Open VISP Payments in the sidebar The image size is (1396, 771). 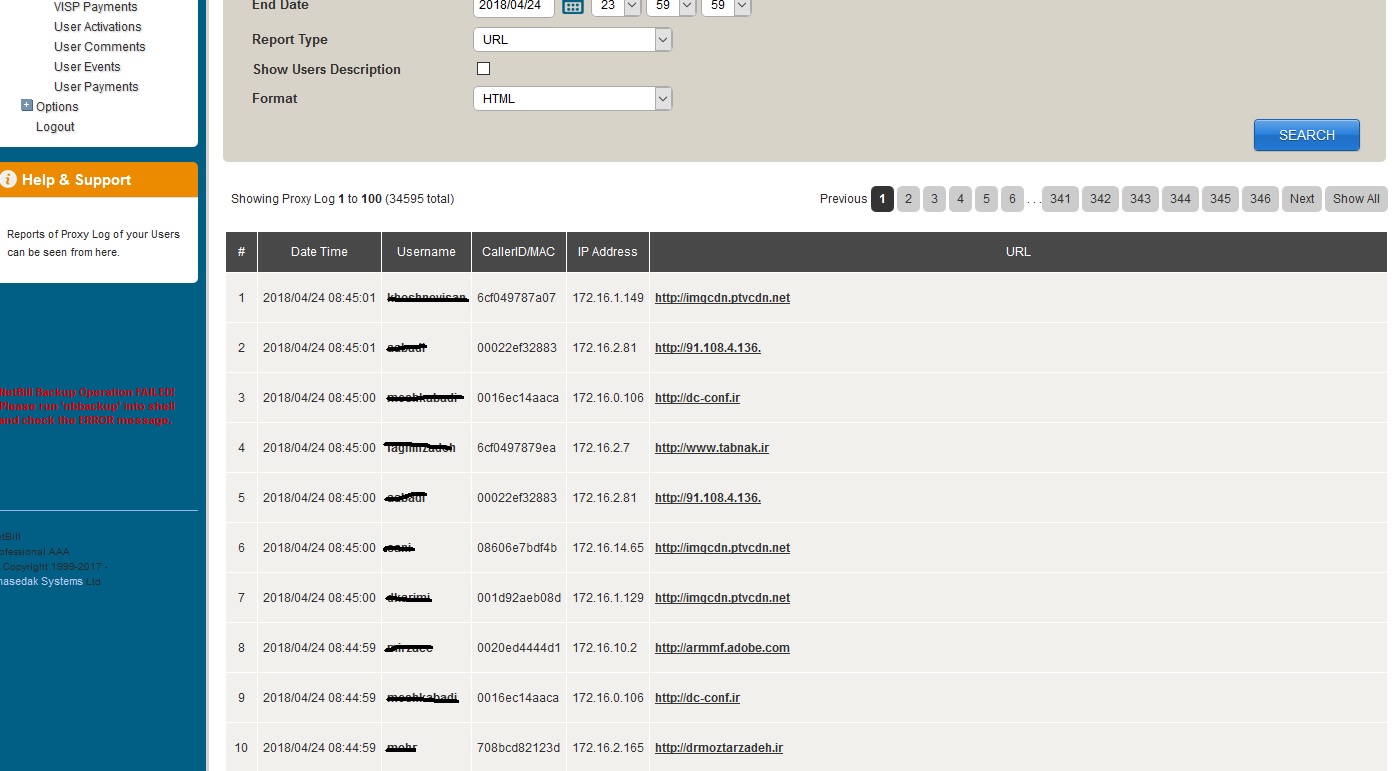point(96,7)
